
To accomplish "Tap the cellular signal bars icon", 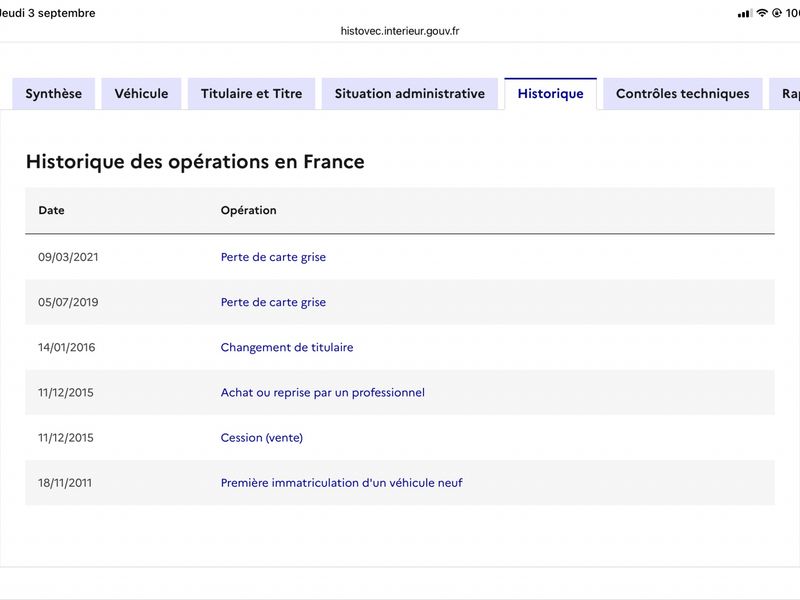I will click(x=744, y=14).
